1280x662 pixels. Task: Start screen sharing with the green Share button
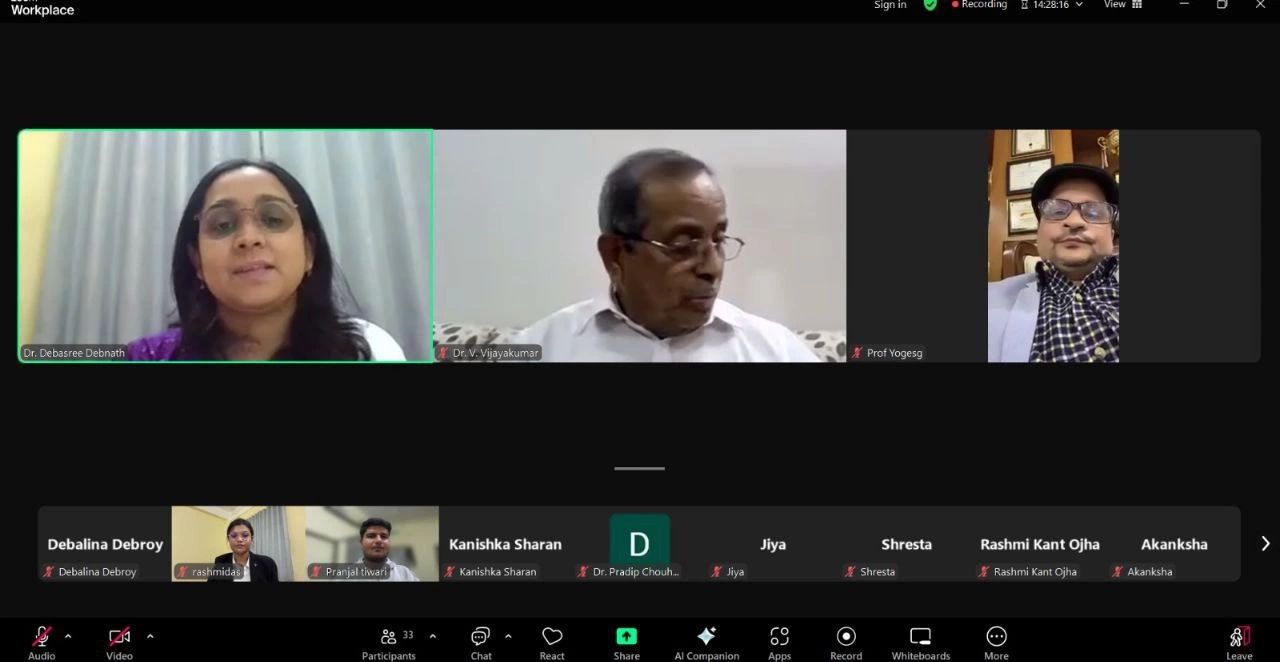(627, 642)
